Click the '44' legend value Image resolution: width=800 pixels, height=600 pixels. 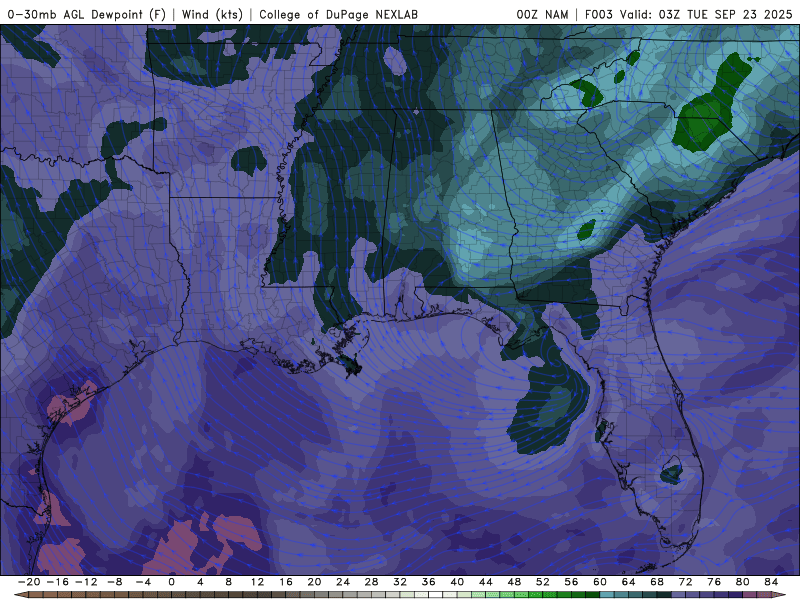point(486,582)
